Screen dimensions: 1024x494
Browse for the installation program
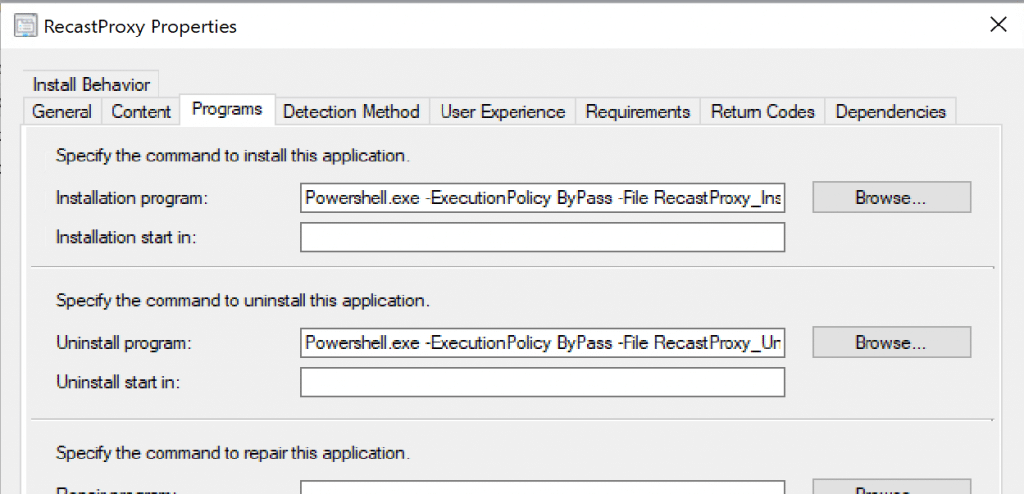[x=890, y=198]
